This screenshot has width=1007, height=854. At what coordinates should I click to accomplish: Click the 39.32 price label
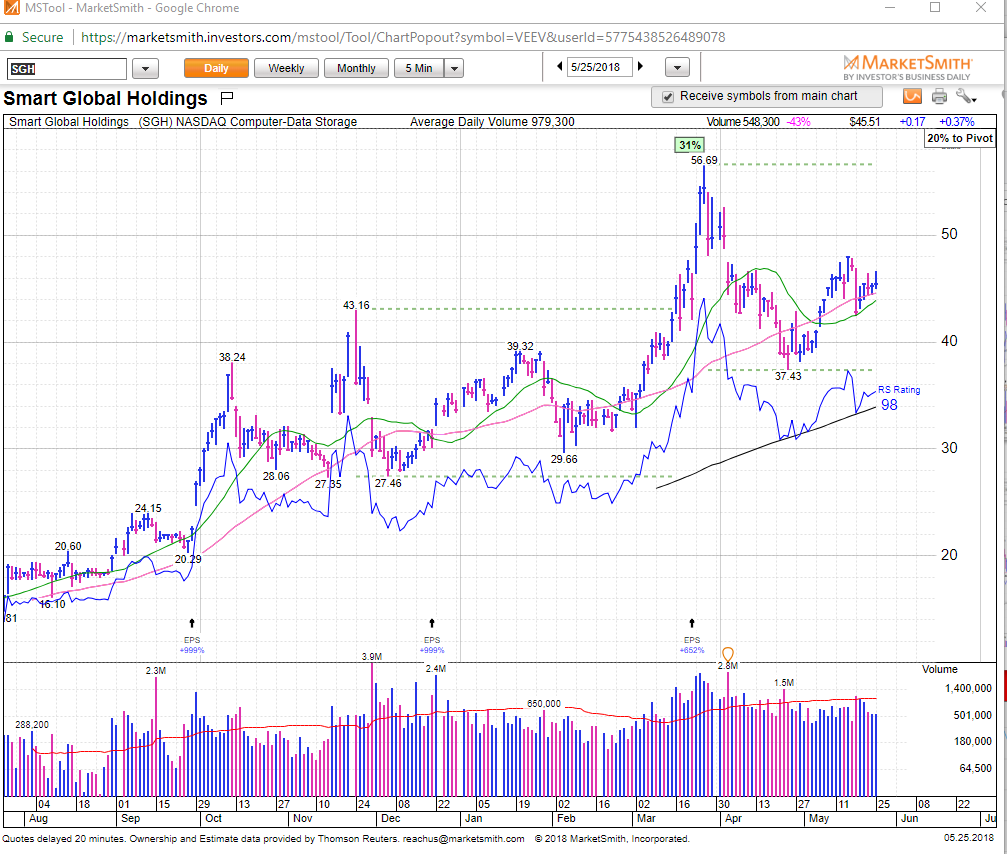coord(520,346)
